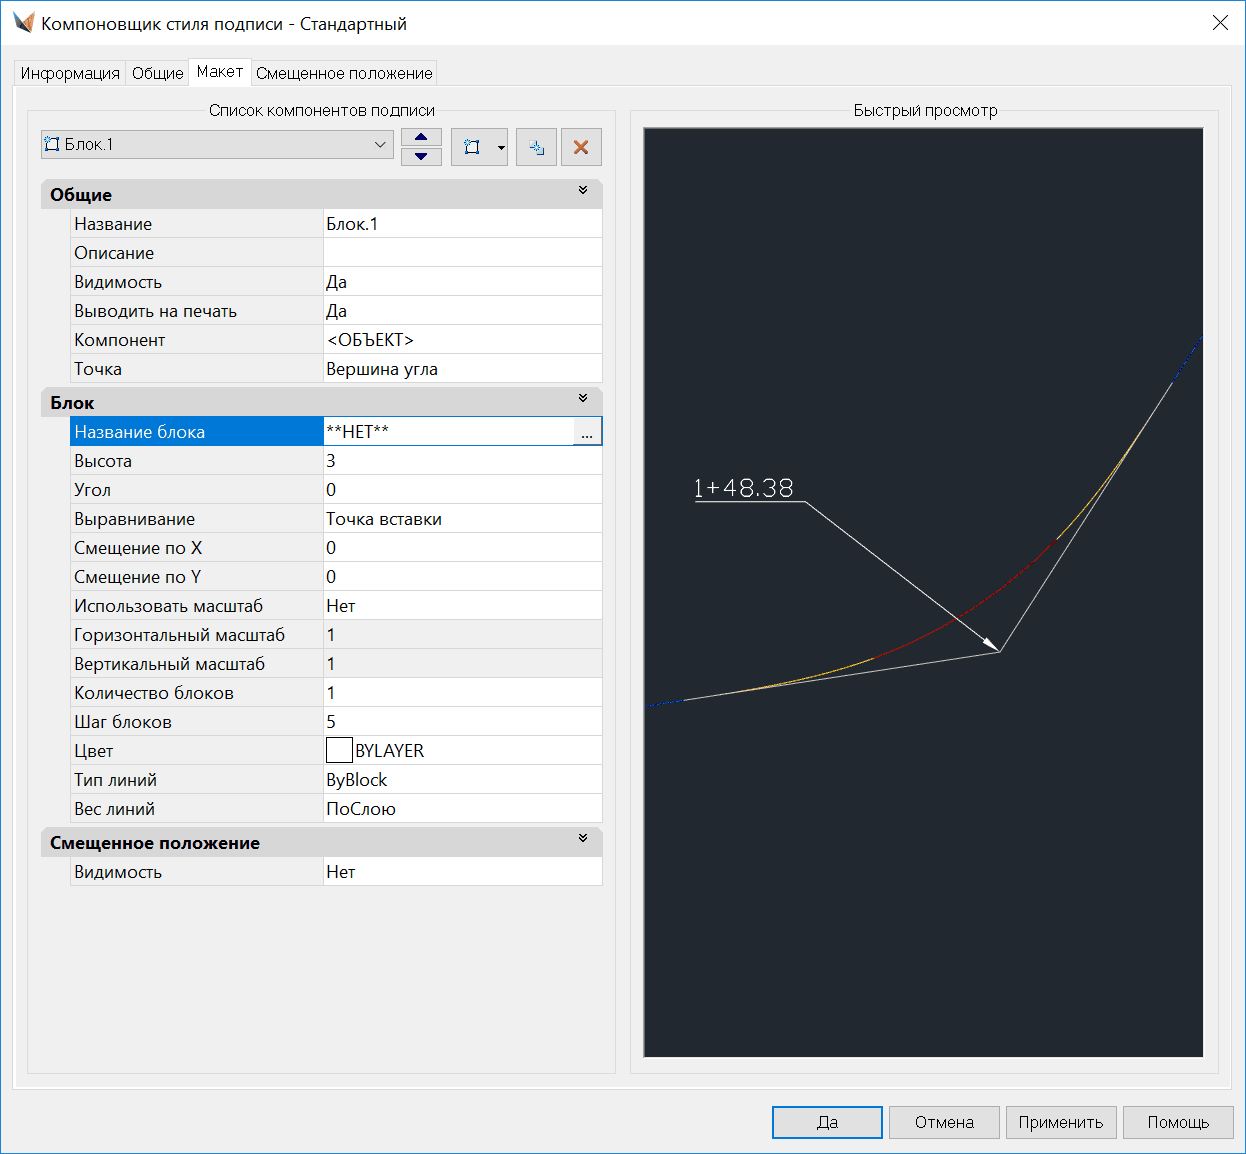1246x1154 pixels.
Task: Toggle the Выводить на печать value
Action: click(x=462, y=311)
